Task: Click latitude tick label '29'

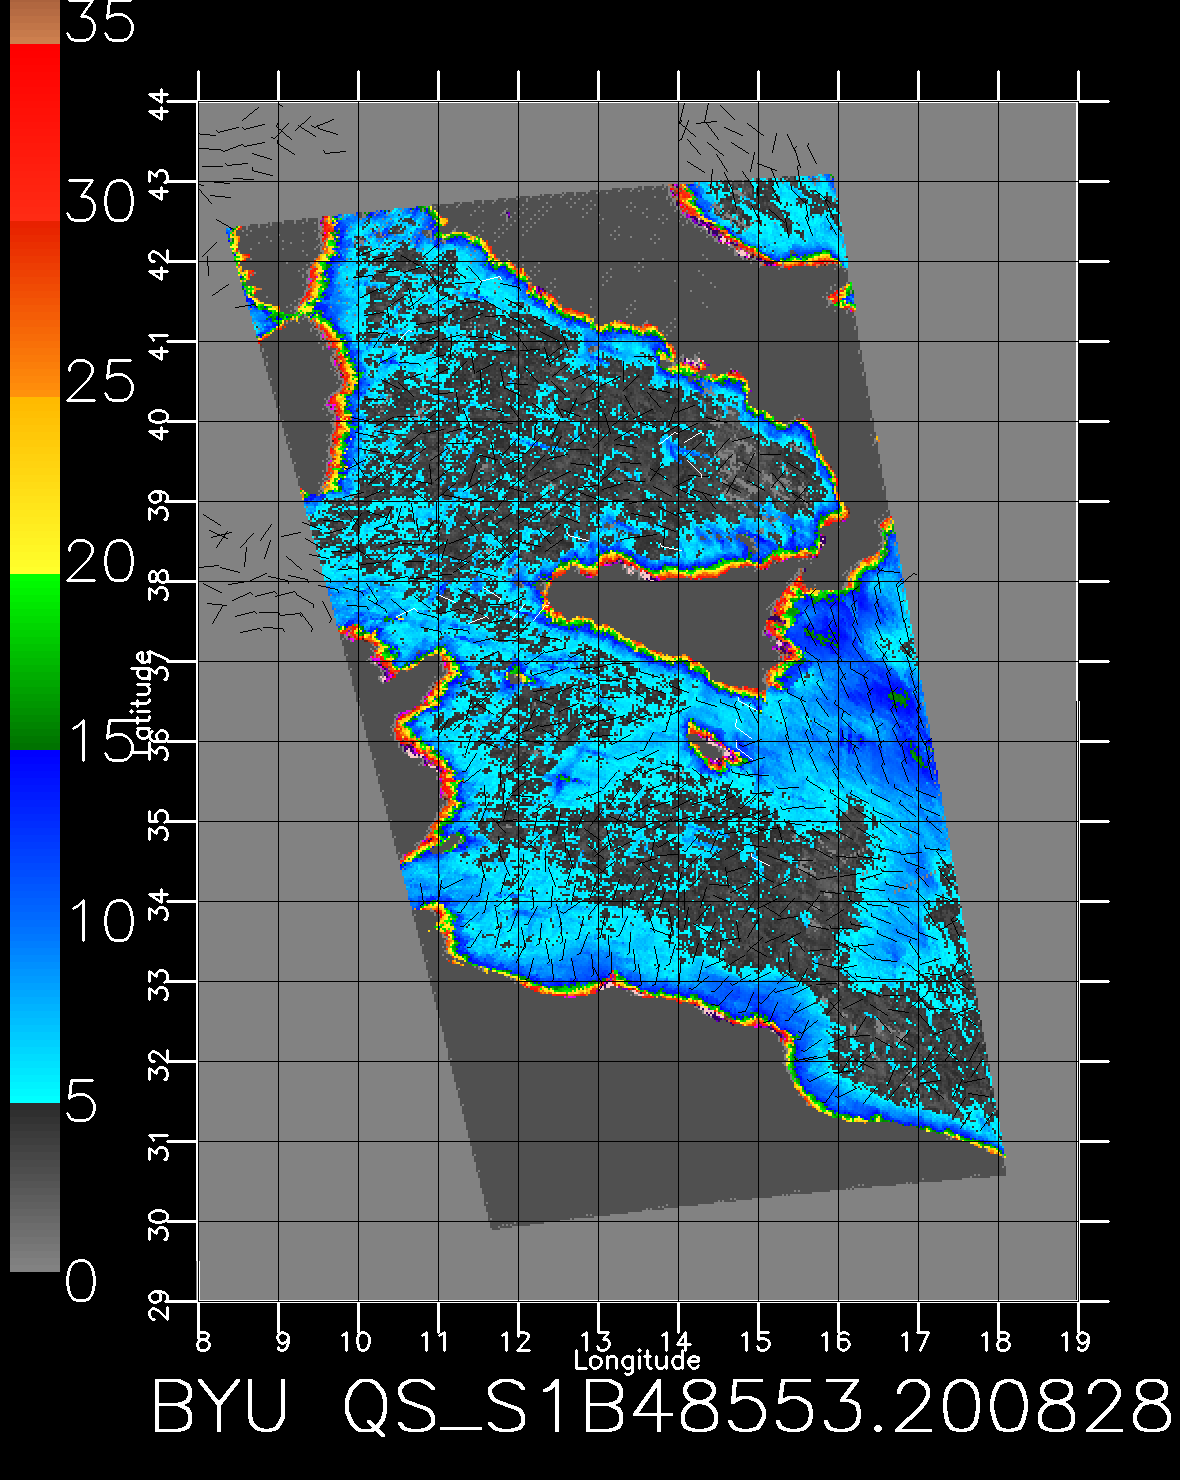Action: coord(160,1306)
